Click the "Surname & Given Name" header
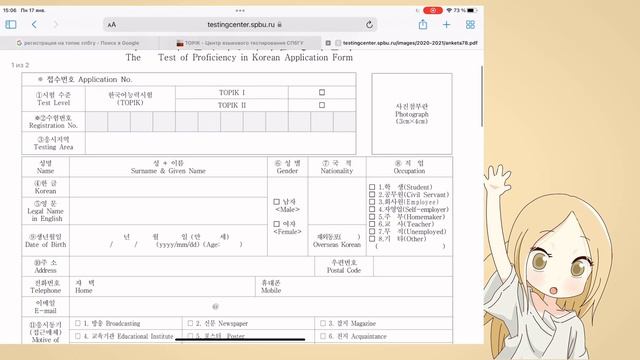This screenshot has width=640, height=360. (168, 171)
